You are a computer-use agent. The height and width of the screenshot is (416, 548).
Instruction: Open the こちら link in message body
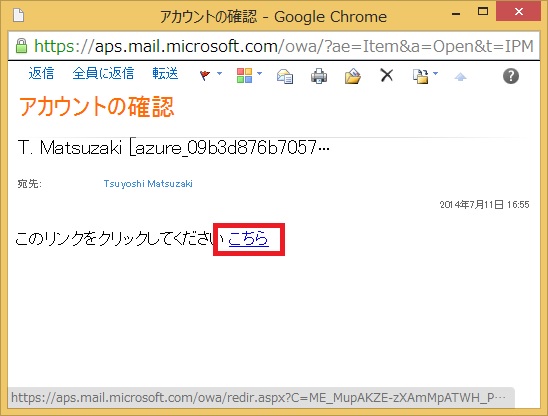[248, 239]
